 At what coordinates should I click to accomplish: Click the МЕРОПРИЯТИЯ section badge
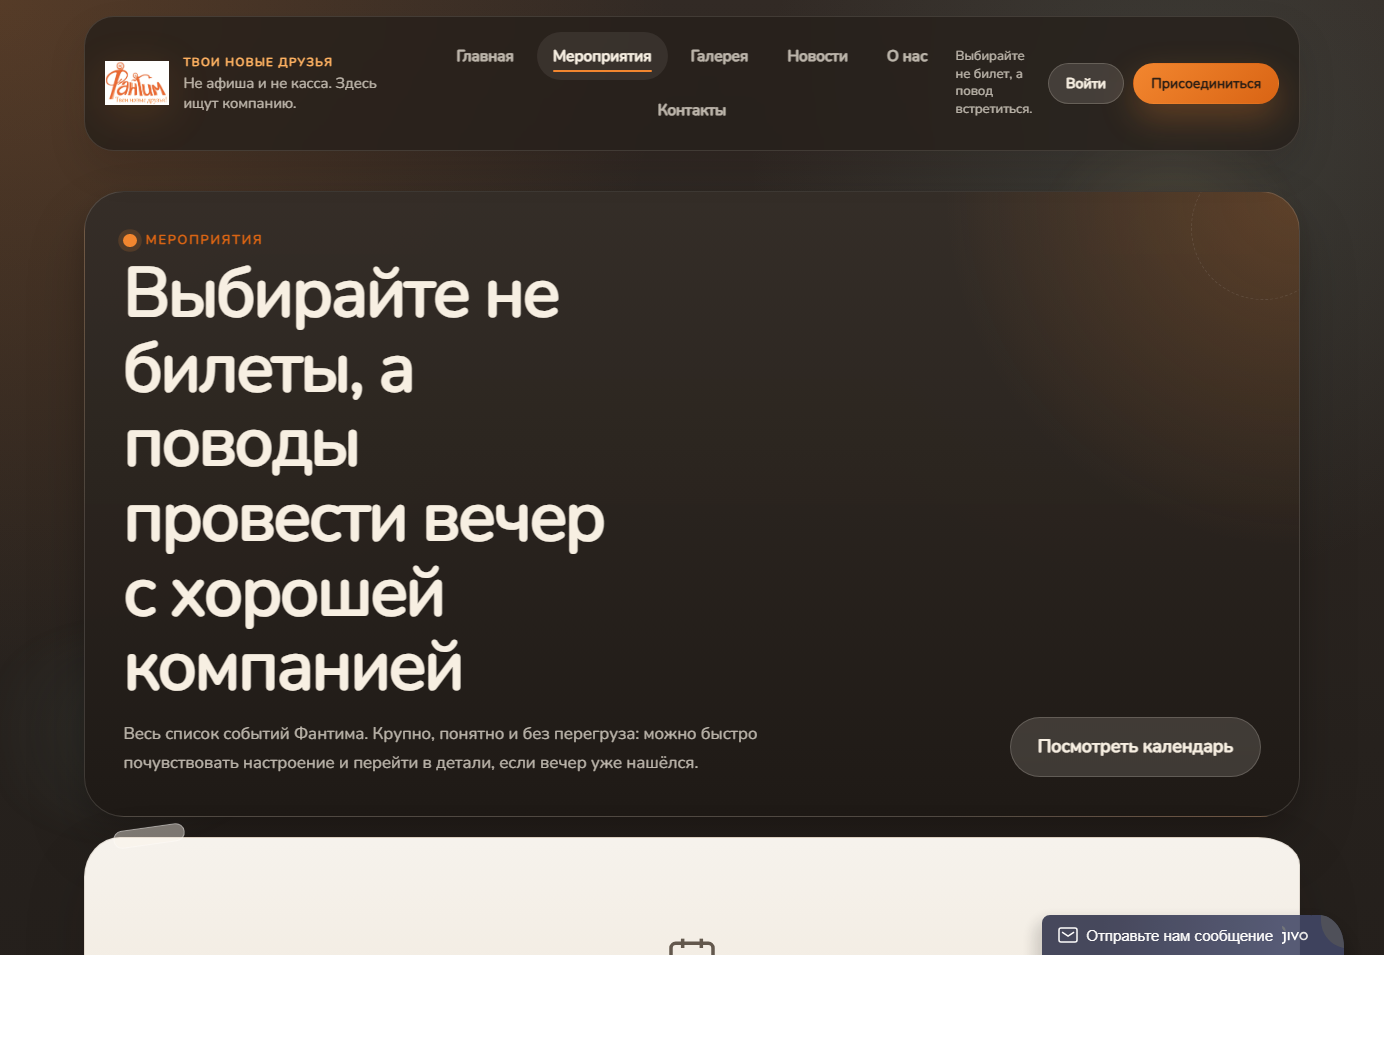(195, 239)
